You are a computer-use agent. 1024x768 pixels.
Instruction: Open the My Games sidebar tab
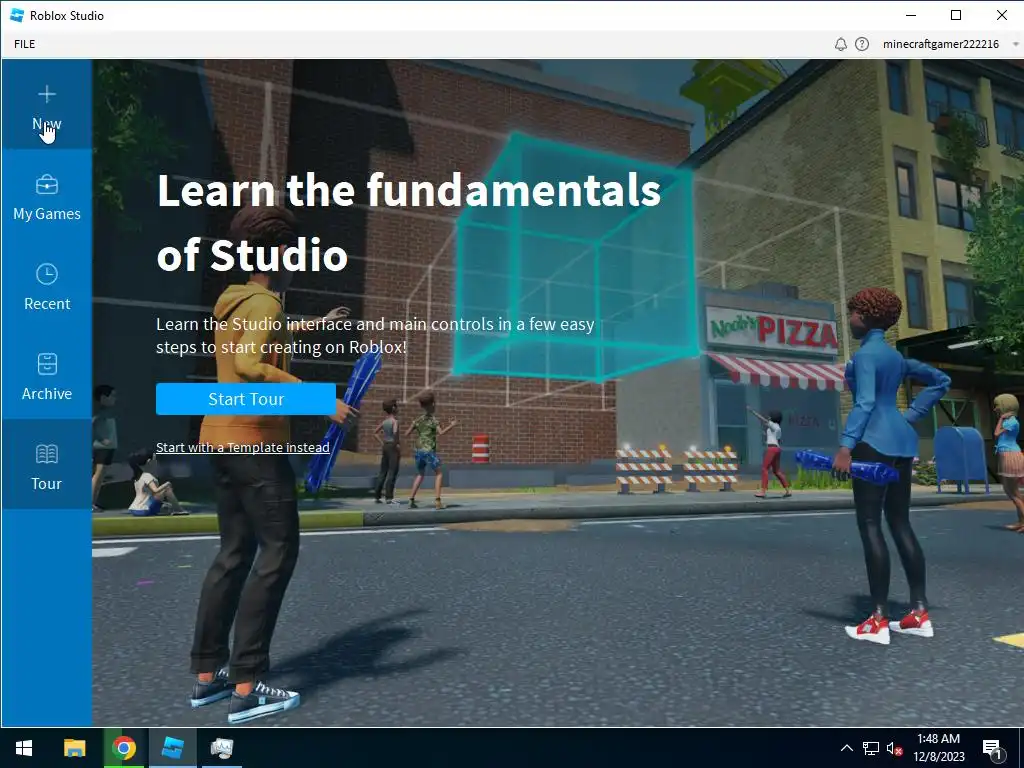point(46,197)
